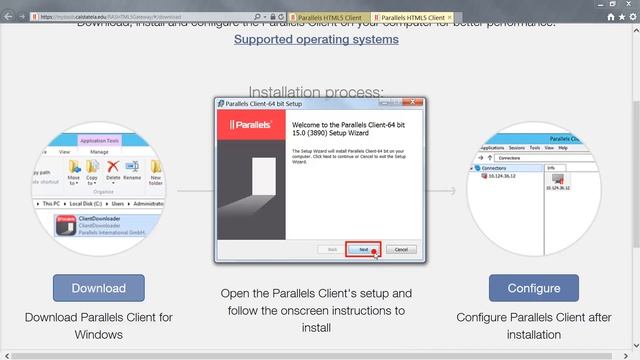Screen dimensions: 640x360
Task: Click the blue Configure button
Action: click(x=534, y=288)
